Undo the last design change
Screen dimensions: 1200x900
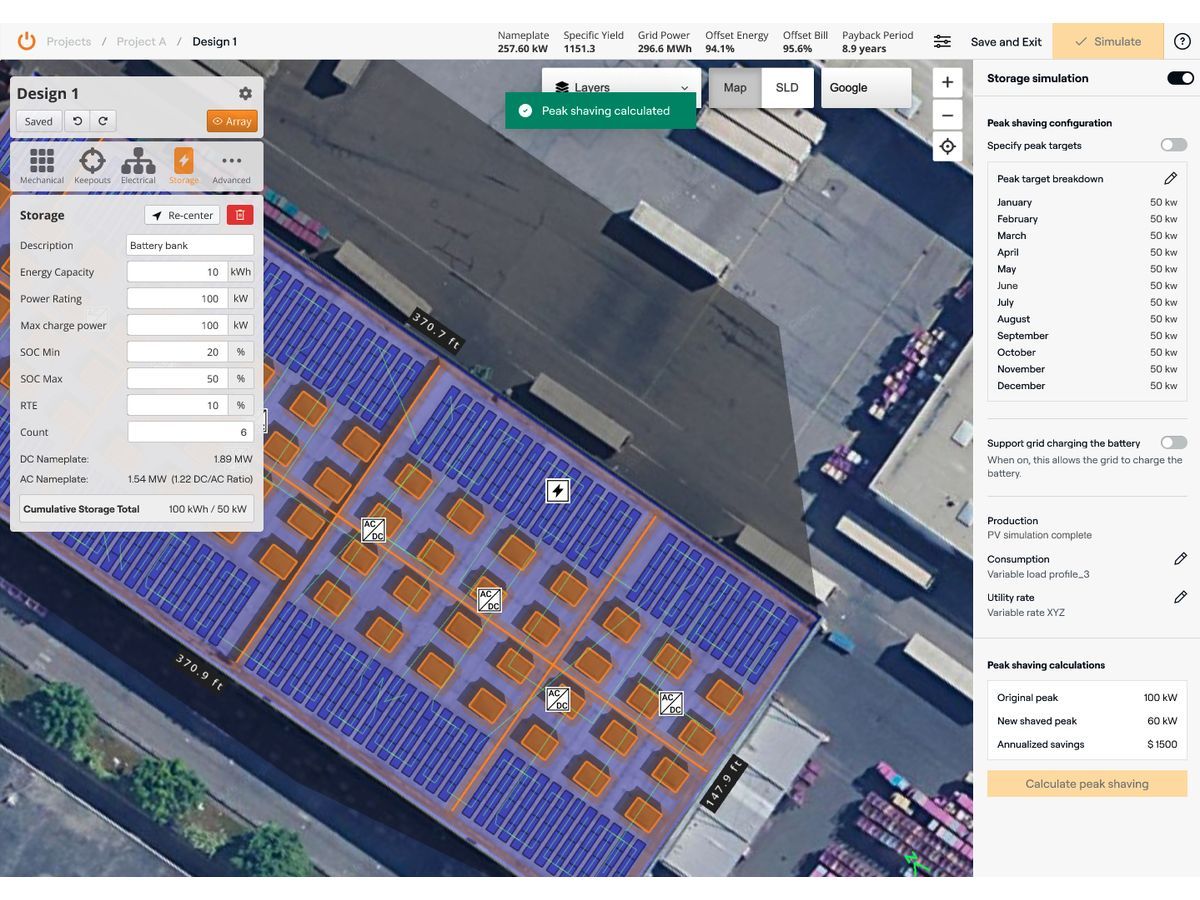pyautogui.click(x=77, y=121)
